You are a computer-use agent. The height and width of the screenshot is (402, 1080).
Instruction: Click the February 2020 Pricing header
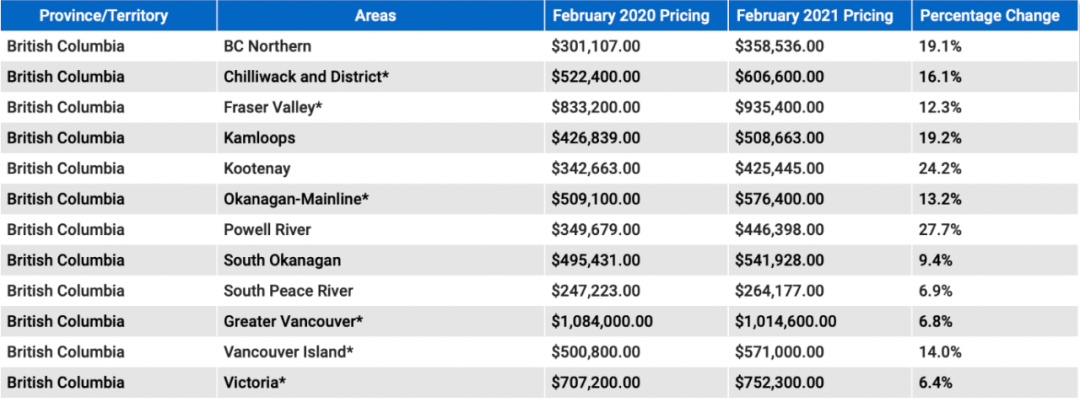tap(636, 16)
